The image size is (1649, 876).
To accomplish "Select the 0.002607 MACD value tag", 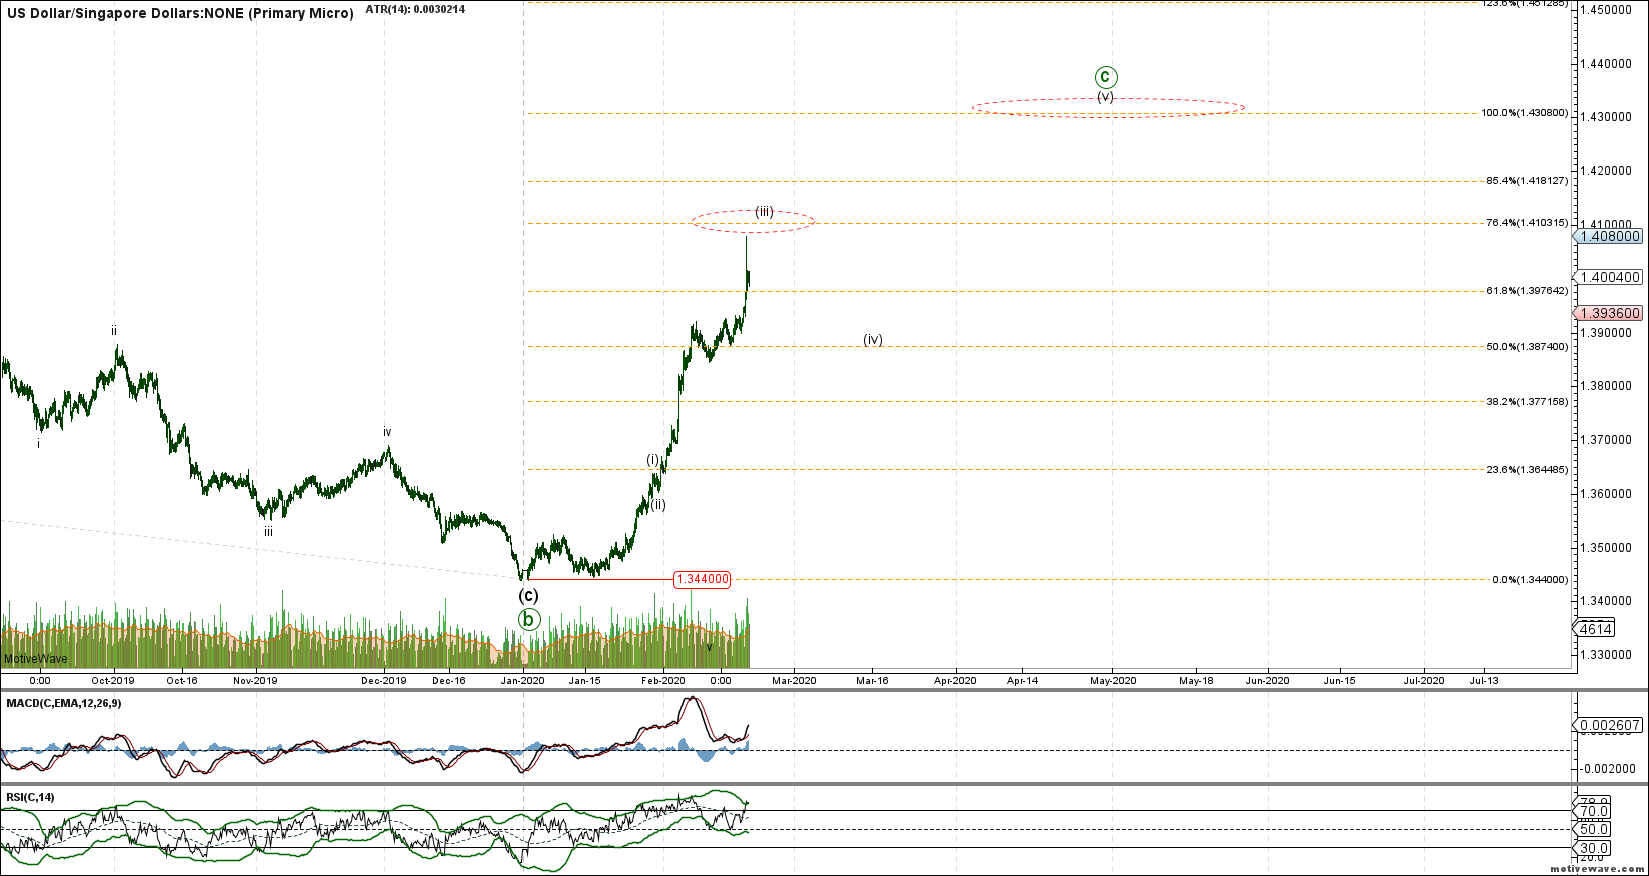I will click(x=1608, y=725).
